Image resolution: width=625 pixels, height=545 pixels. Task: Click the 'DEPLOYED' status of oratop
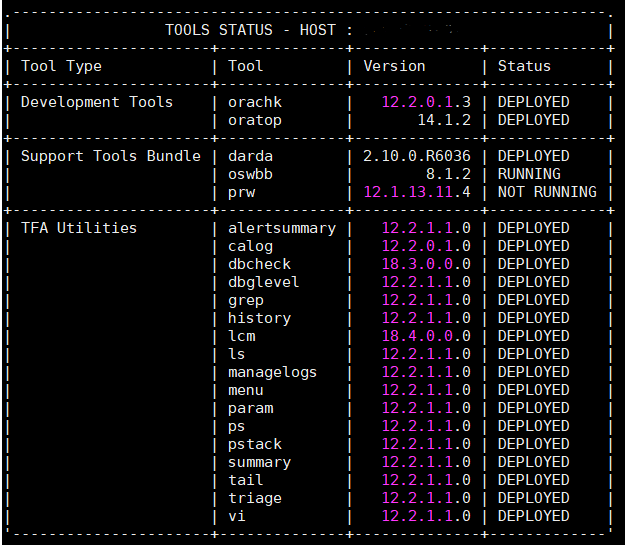[533, 120]
